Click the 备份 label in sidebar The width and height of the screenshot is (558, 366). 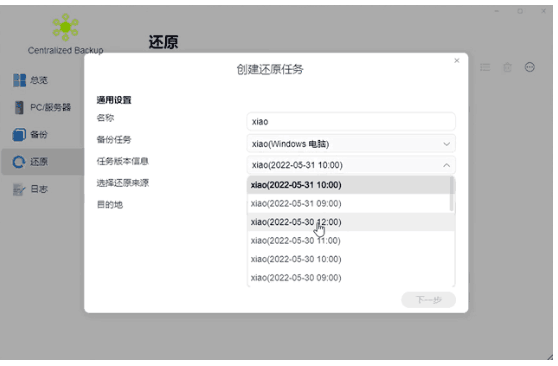click(x=38, y=135)
